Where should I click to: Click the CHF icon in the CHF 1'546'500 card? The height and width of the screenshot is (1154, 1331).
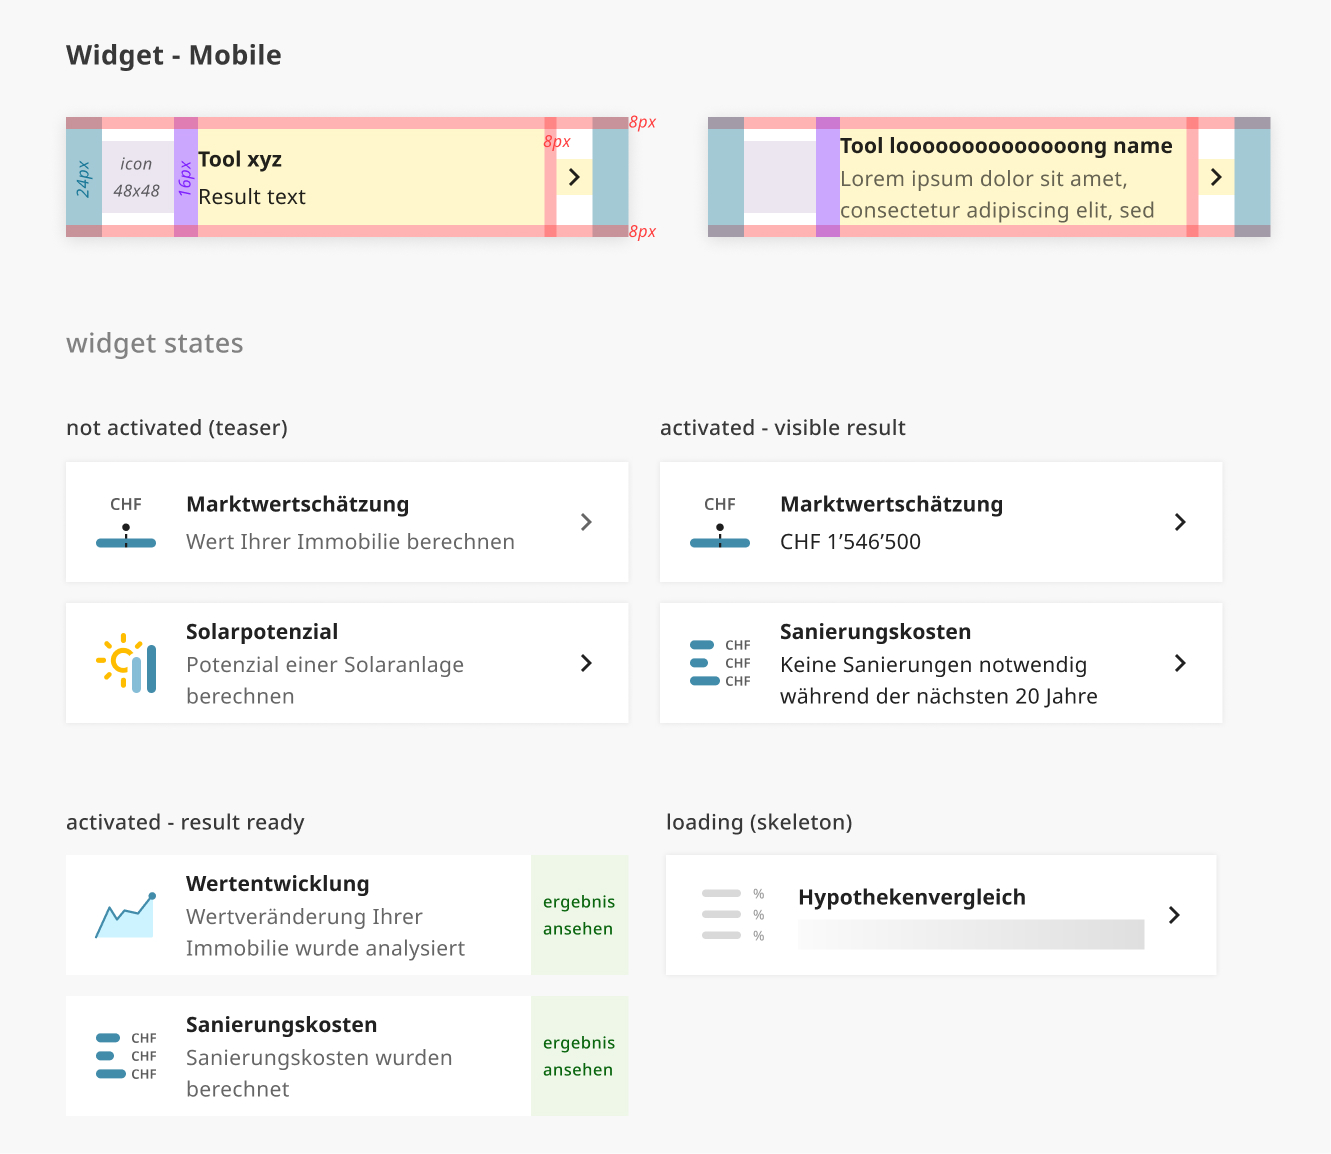[720, 522]
